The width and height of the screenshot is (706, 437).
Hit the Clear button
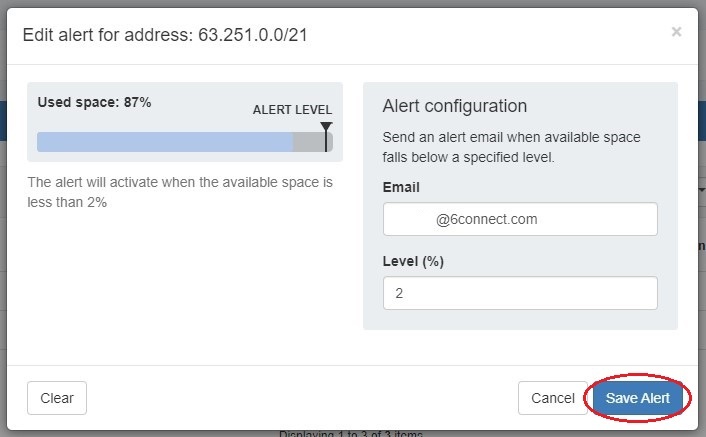click(57, 398)
